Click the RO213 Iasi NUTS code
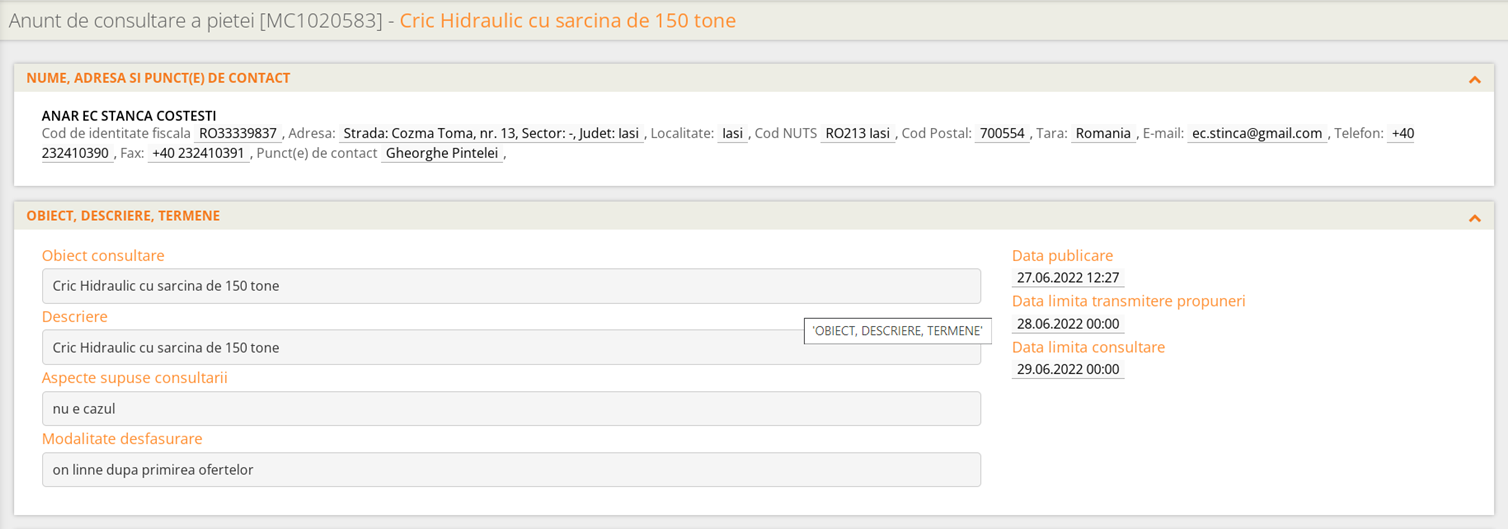 (858, 133)
